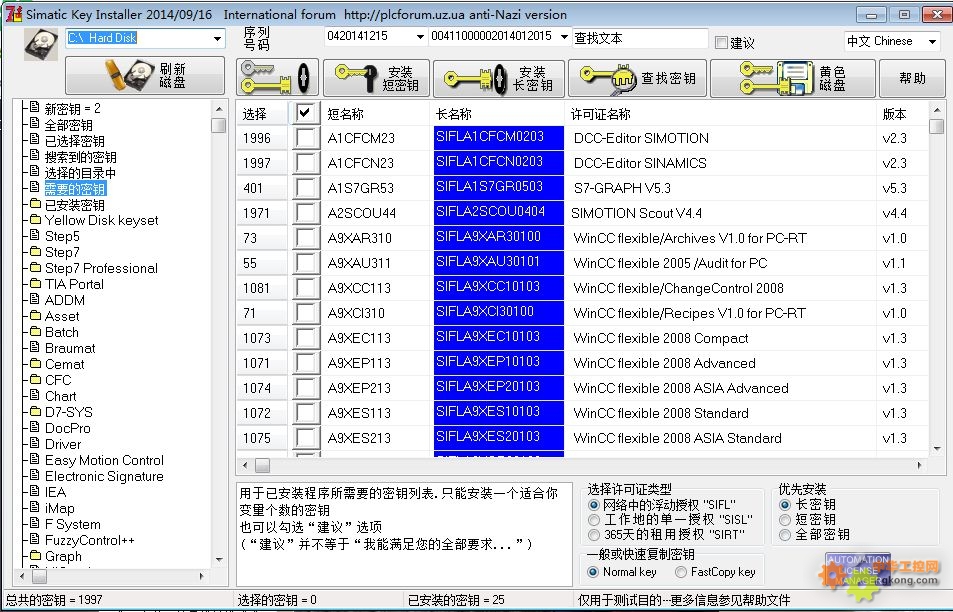Click folder icon beside Asset
953x612 pixels.
35,315
